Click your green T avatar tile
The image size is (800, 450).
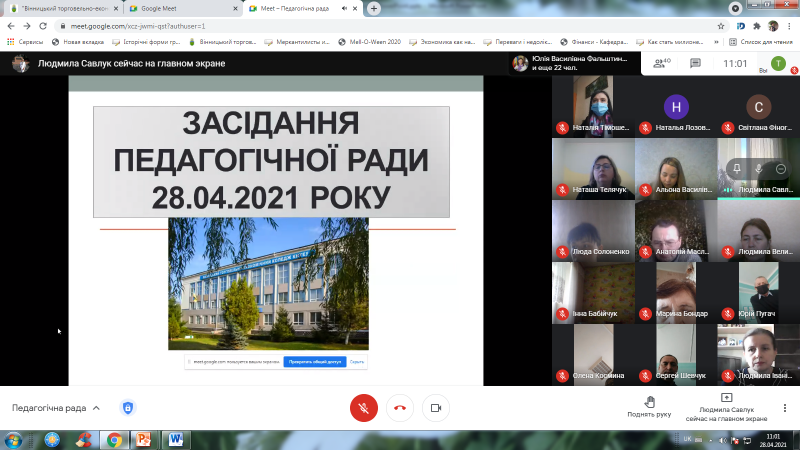pos(778,63)
